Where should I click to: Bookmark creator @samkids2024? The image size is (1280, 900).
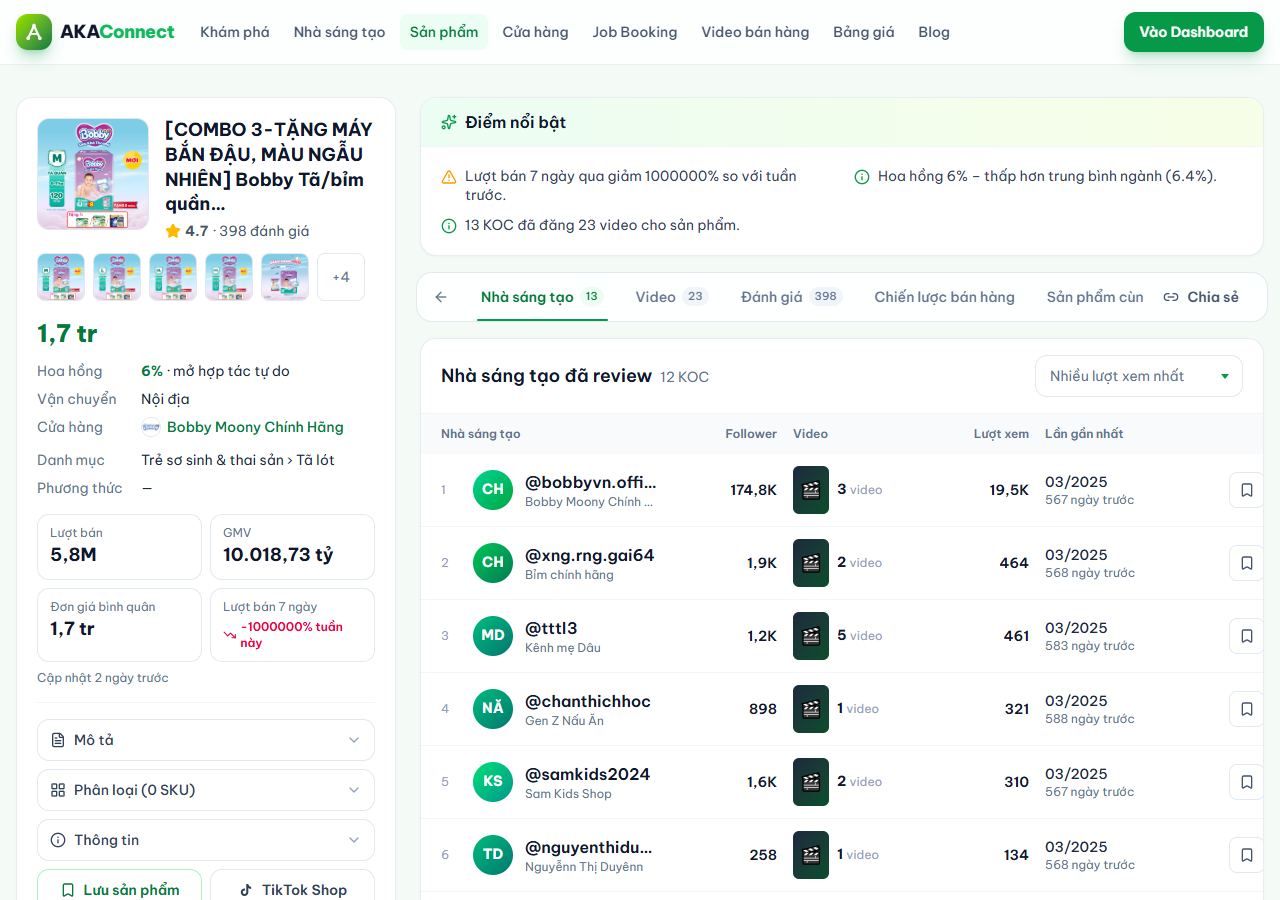1246,782
